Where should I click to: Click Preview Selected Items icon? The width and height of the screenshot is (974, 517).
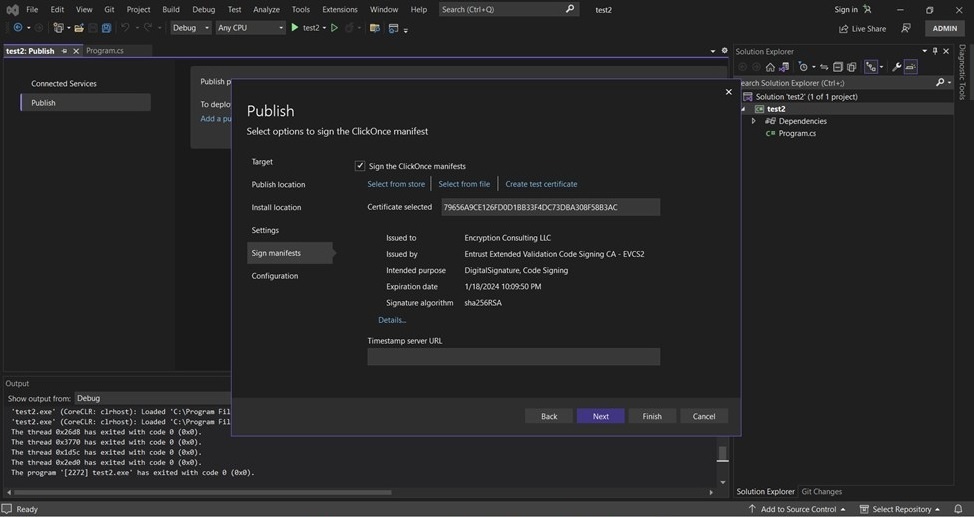coord(910,67)
